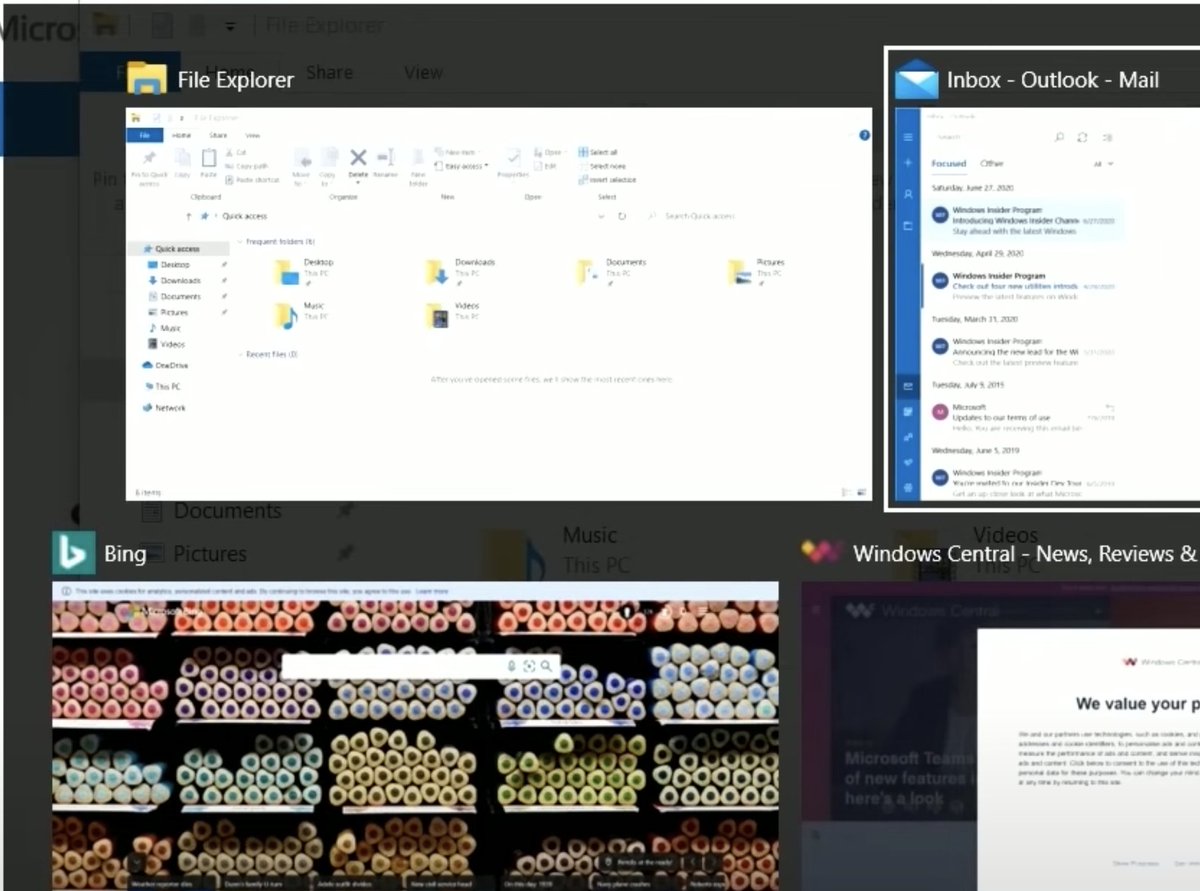Open the Share ribbon tab in File Explorer preview
Viewport: 1200px width, 891px height.
pos(218,135)
